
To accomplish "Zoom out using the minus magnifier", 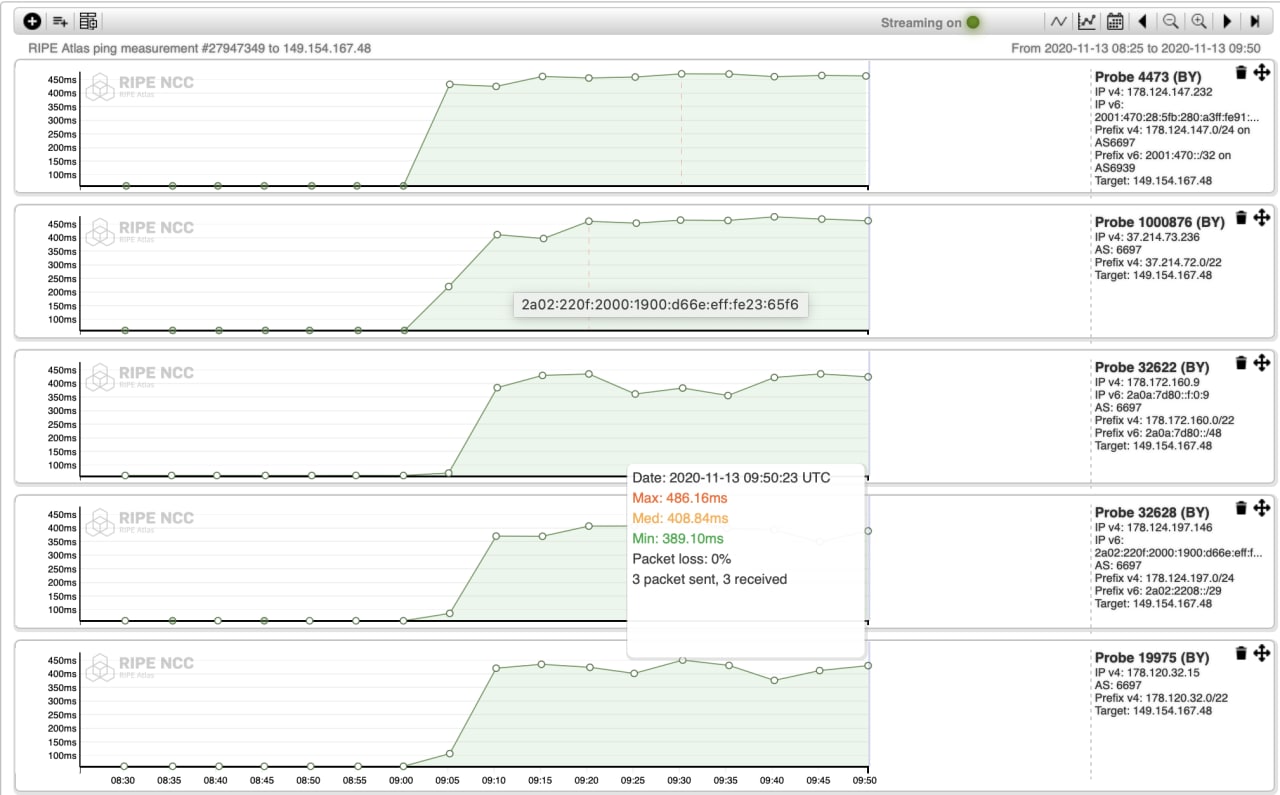I will point(1170,21).
